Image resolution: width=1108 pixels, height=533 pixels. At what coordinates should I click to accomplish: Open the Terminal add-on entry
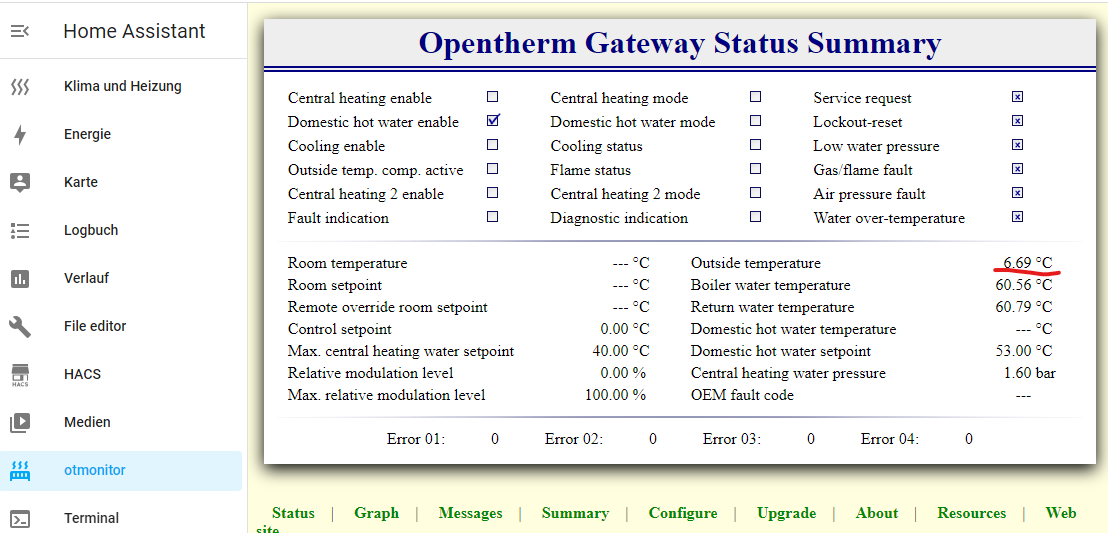pyautogui.click(x=91, y=518)
